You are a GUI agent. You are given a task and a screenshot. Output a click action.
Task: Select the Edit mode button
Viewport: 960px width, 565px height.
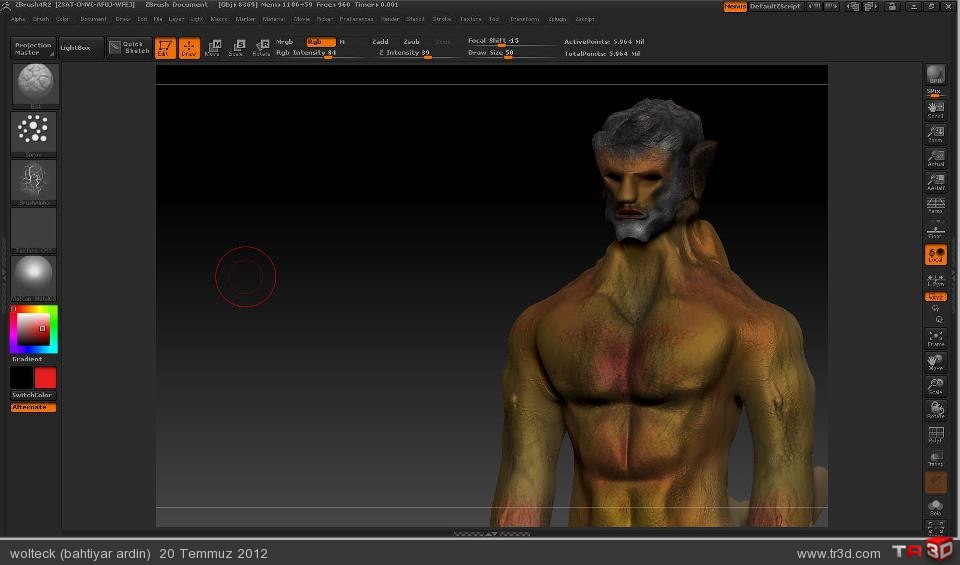tap(165, 48)
